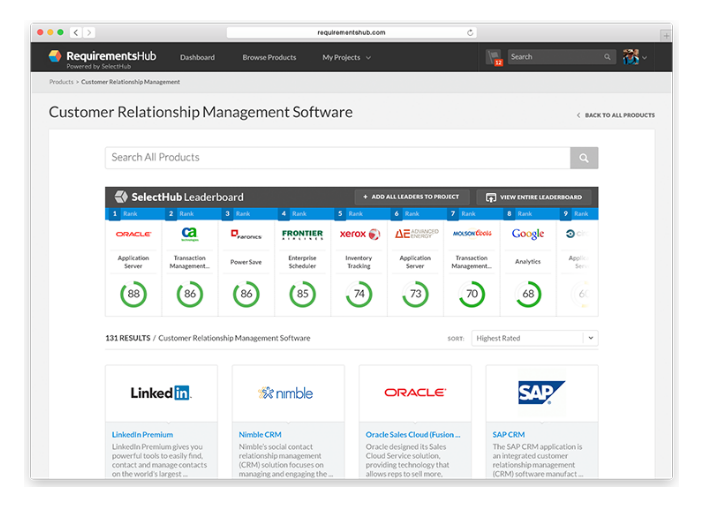Open the Dashboard menu item
Image resolution: width=717 pixels, height=510 pixels.
coord(197,58)
